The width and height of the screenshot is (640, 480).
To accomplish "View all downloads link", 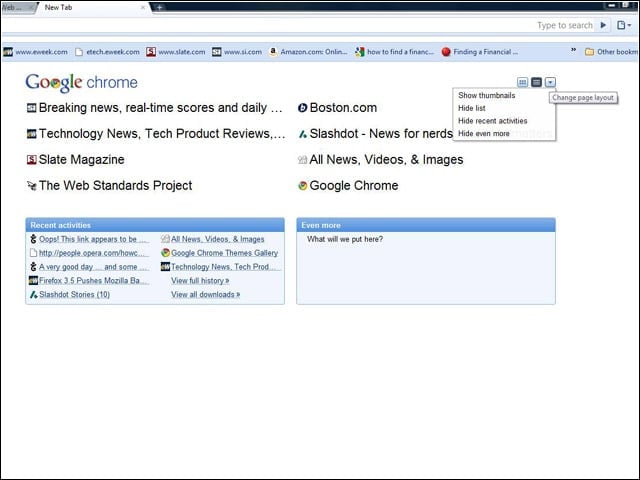I will [206, 295].
